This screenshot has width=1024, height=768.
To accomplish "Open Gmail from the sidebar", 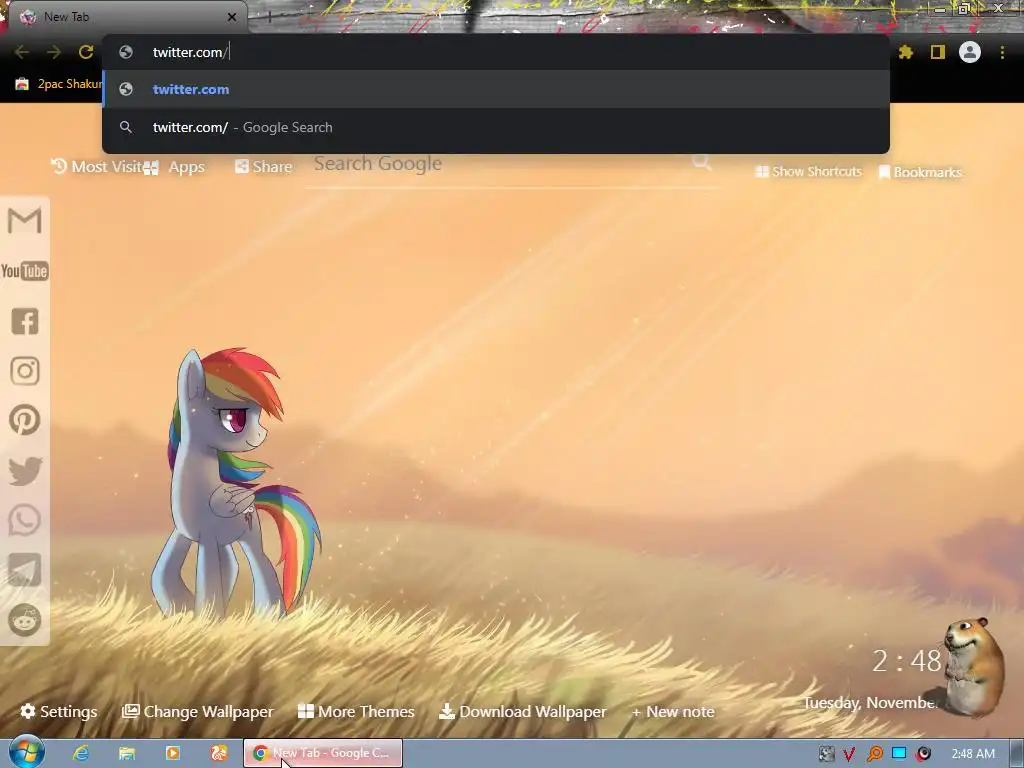I will click(25, 221).
